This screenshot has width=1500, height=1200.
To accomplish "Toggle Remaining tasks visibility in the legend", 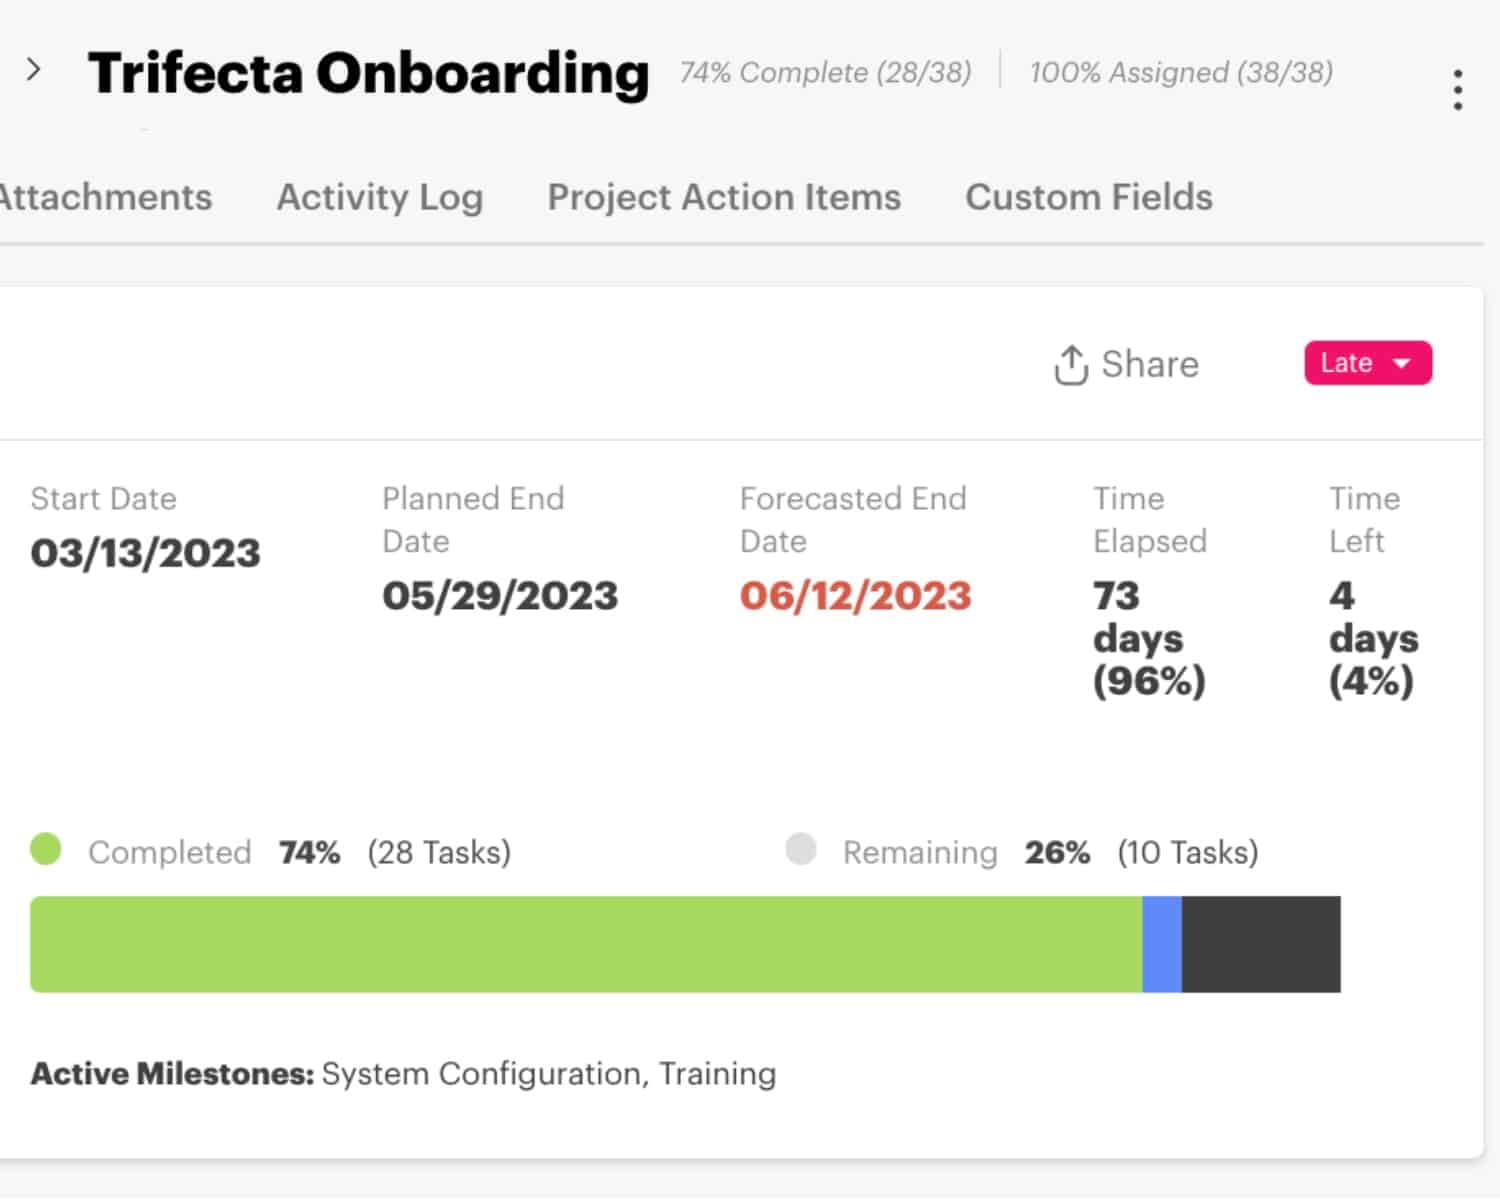I will point(801,850).
